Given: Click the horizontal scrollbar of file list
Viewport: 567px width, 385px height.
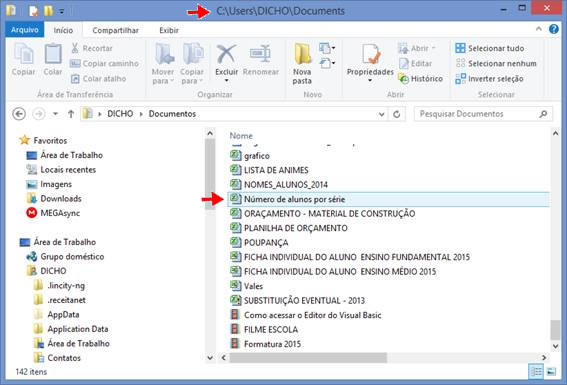Looking at the screenshot, I should (x=308, y=358).
